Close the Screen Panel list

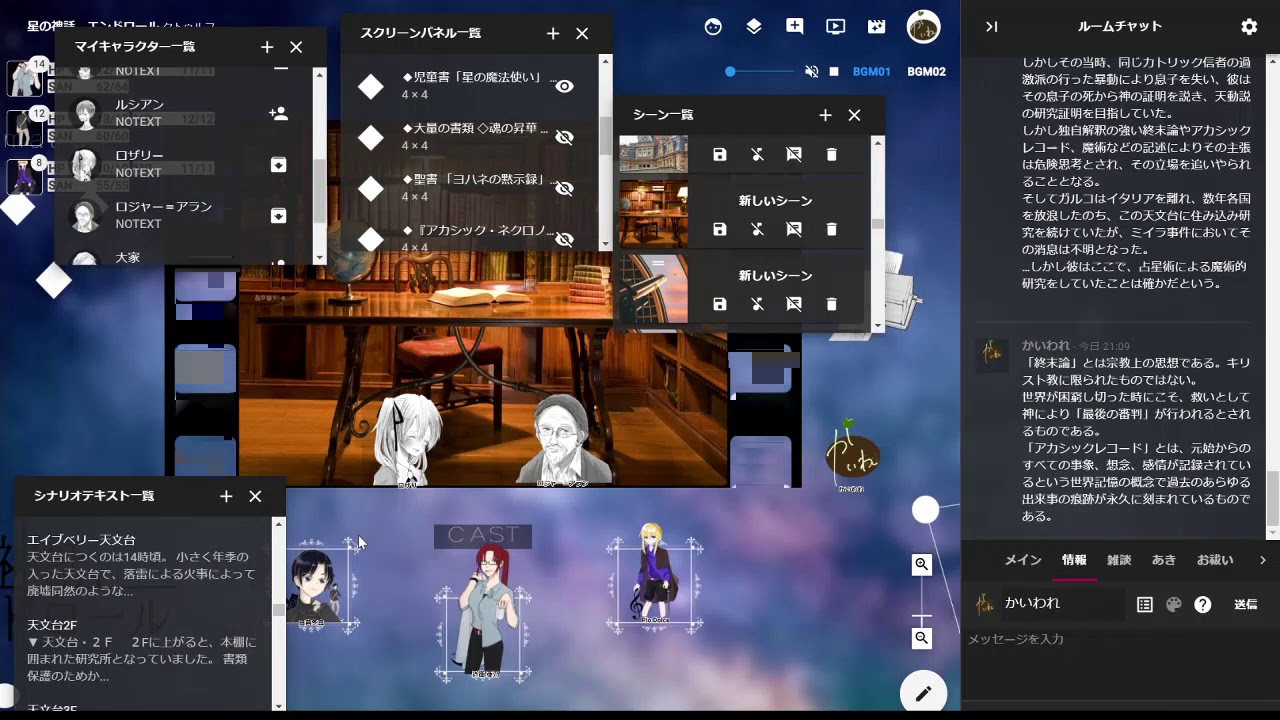582,34
